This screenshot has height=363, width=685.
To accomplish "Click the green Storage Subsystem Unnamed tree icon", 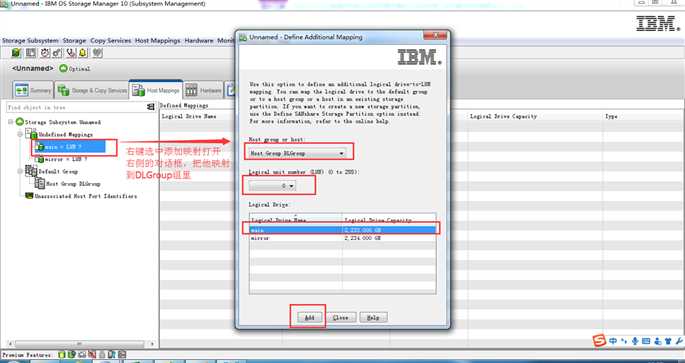I will 20,122.
